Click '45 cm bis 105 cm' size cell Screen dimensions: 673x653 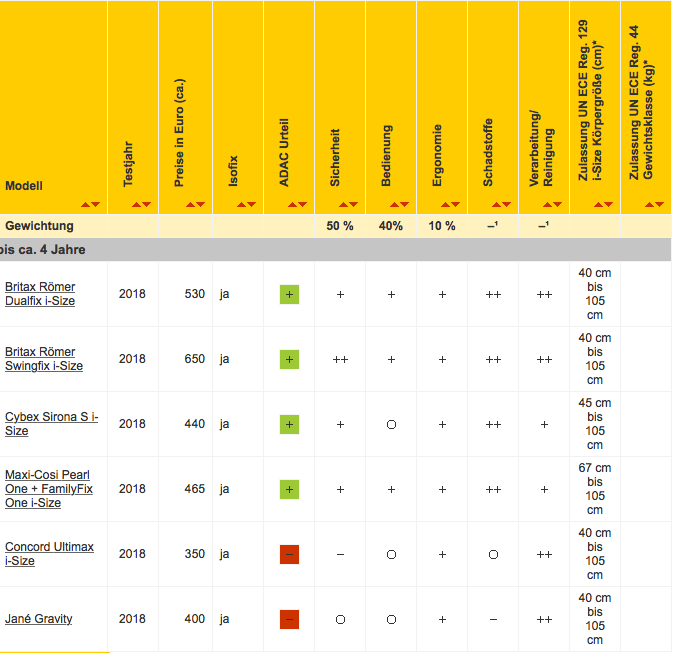coord(595,424)
